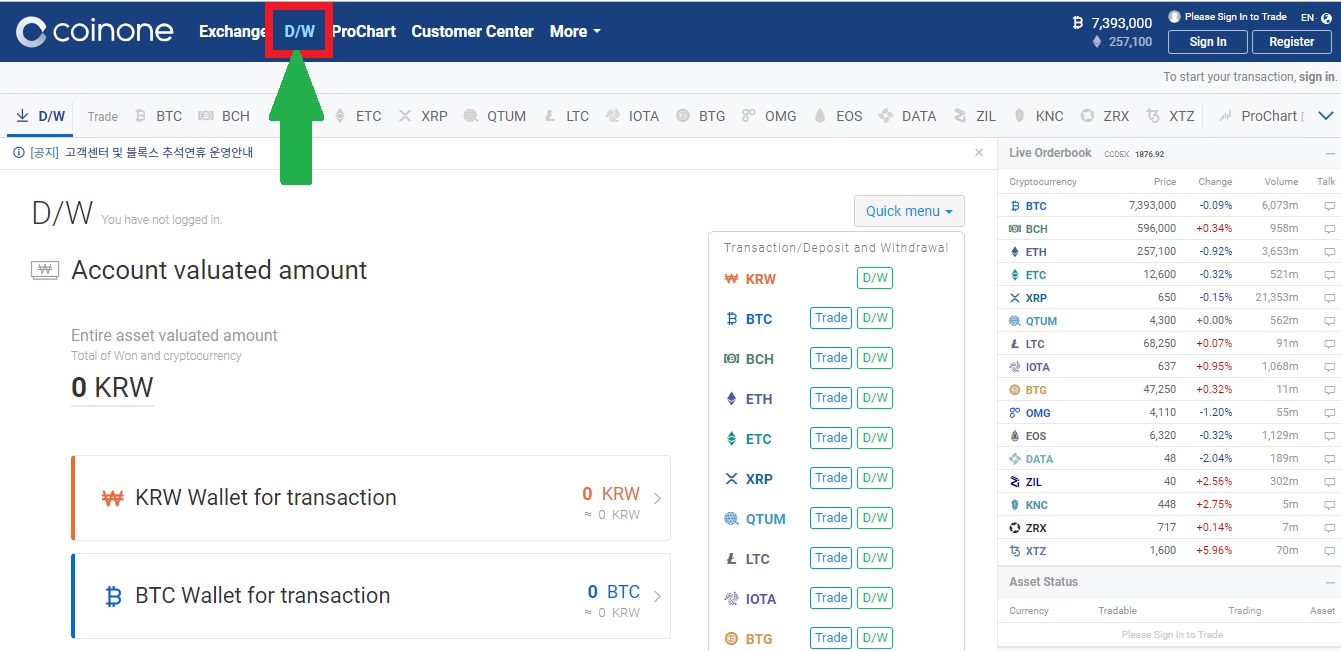Viewport: 1341px width, 651px height.
Task: Click the LTC D/W button in Quick menu
Action: click(875, 559)
